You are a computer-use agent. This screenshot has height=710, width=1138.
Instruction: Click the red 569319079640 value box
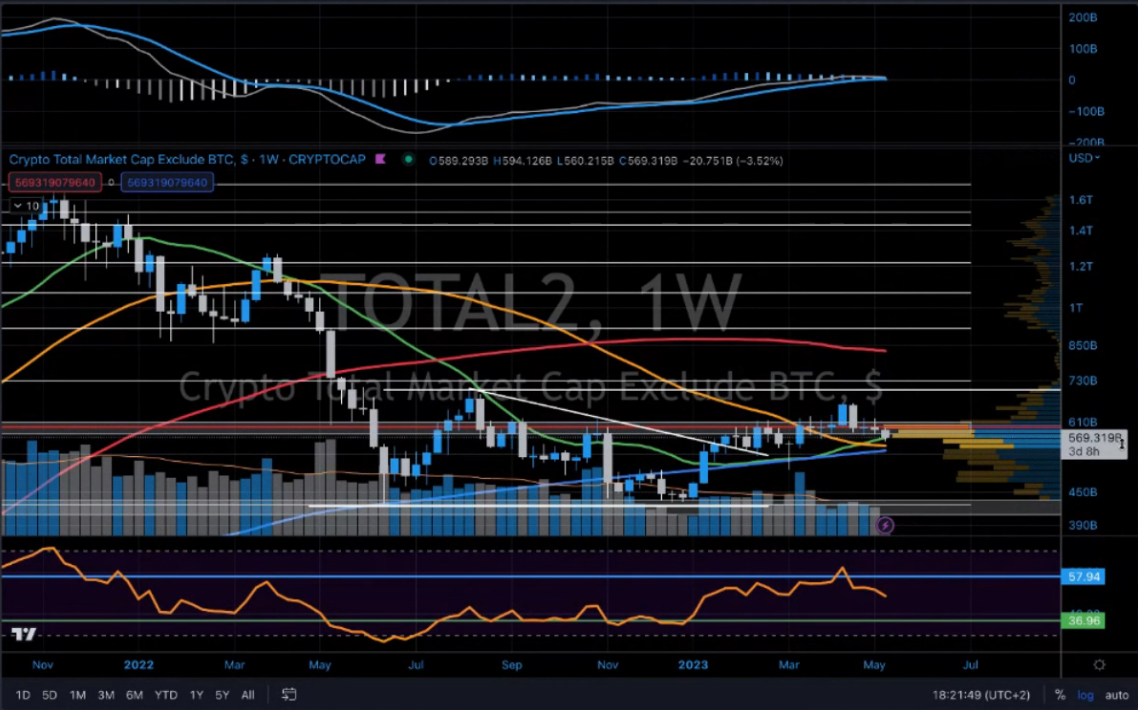pos(60,182)
